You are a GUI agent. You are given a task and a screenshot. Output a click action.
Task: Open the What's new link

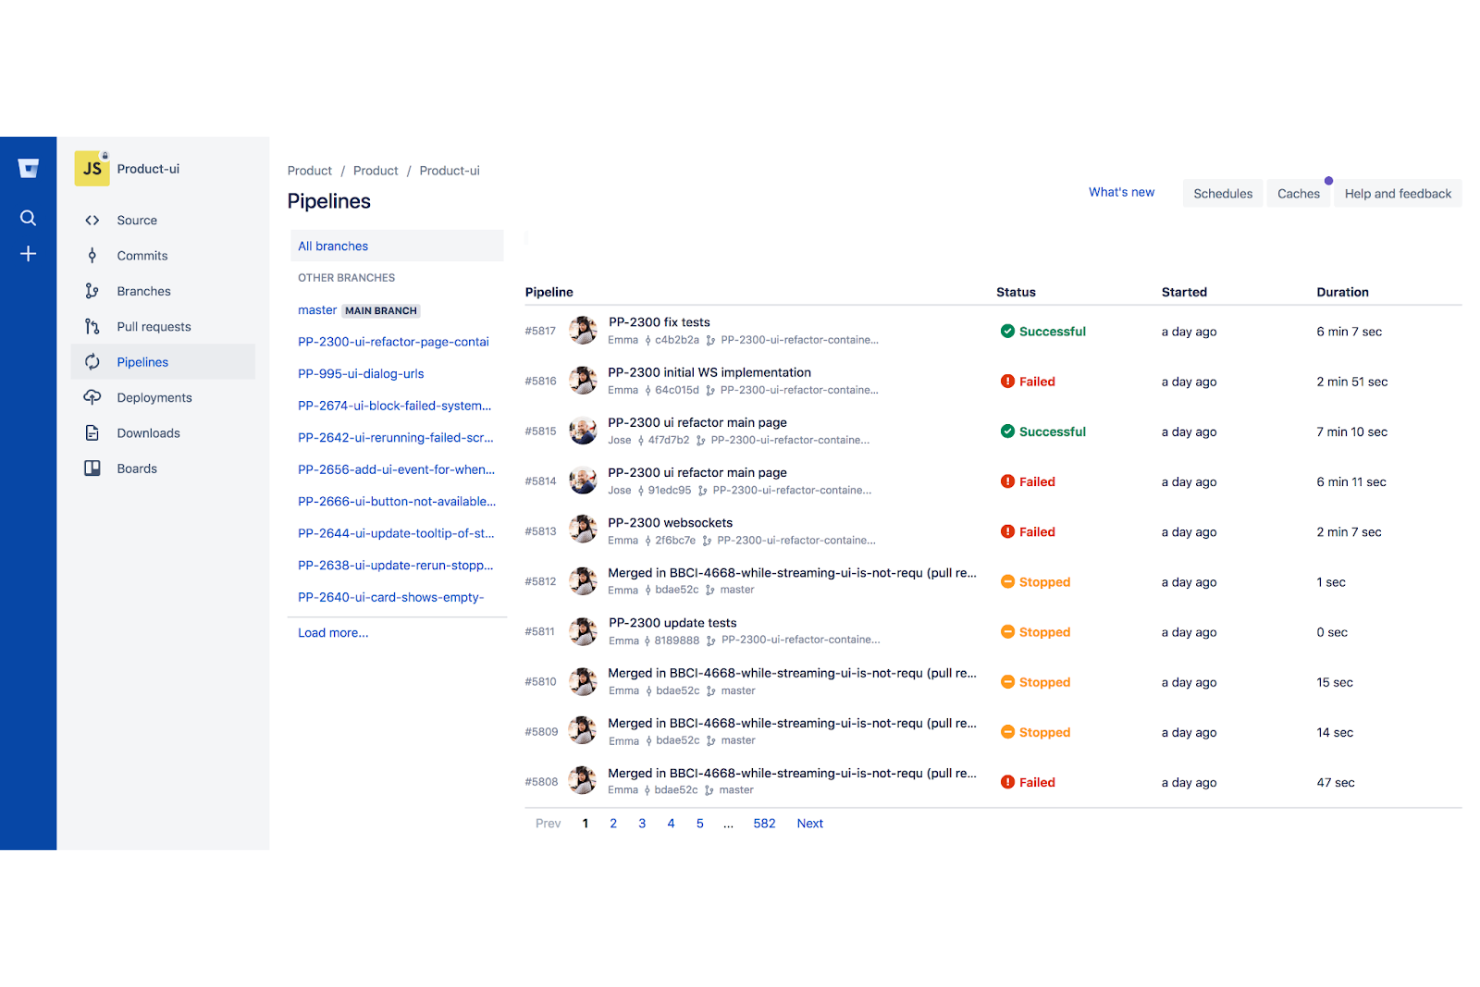(1121, 192)
